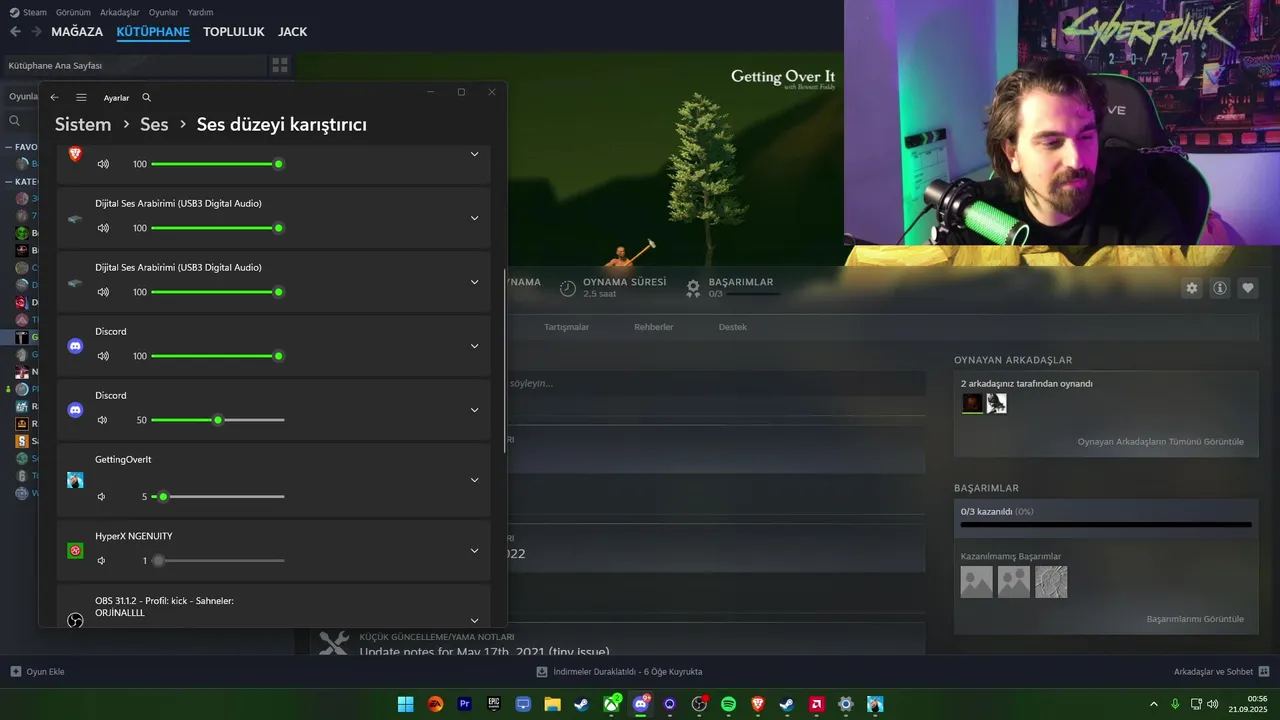Go to the MAĞAZA tab
This screenshot has width=1280, height=720.
[77, 32]
